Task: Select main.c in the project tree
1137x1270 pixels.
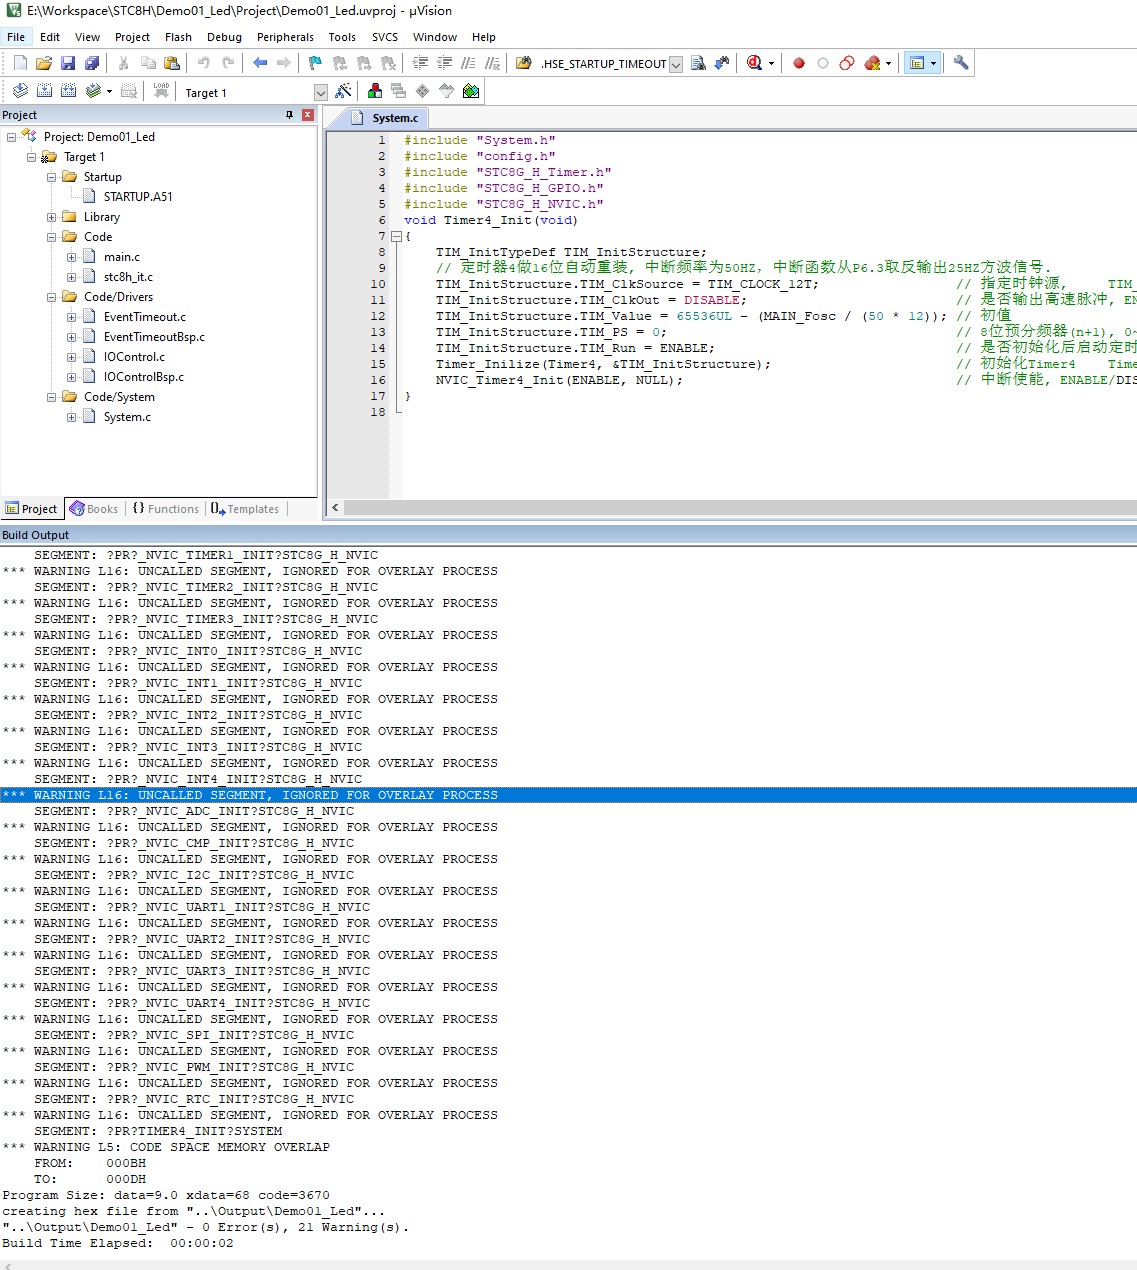Action: (121, 257)
